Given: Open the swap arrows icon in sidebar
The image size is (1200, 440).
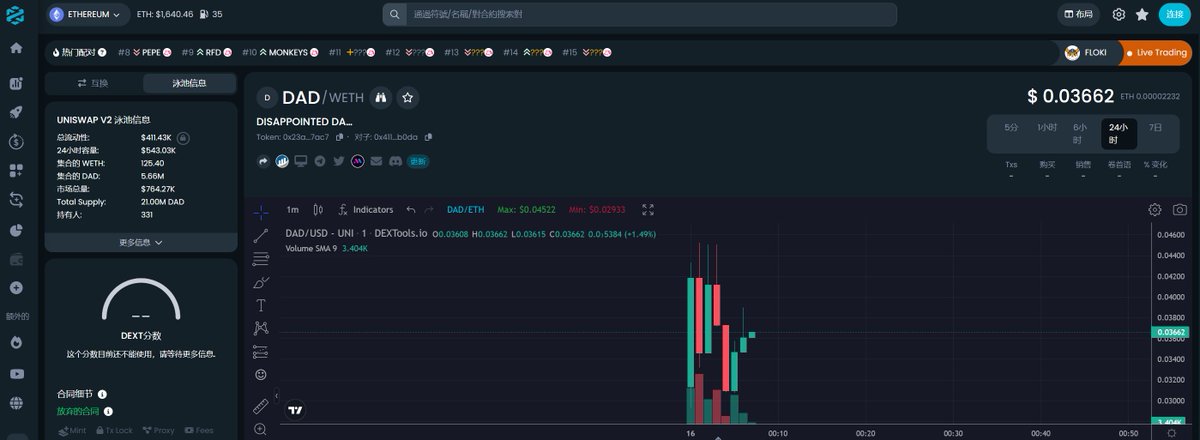Looking at the screenshot, I should pos(16,200).
